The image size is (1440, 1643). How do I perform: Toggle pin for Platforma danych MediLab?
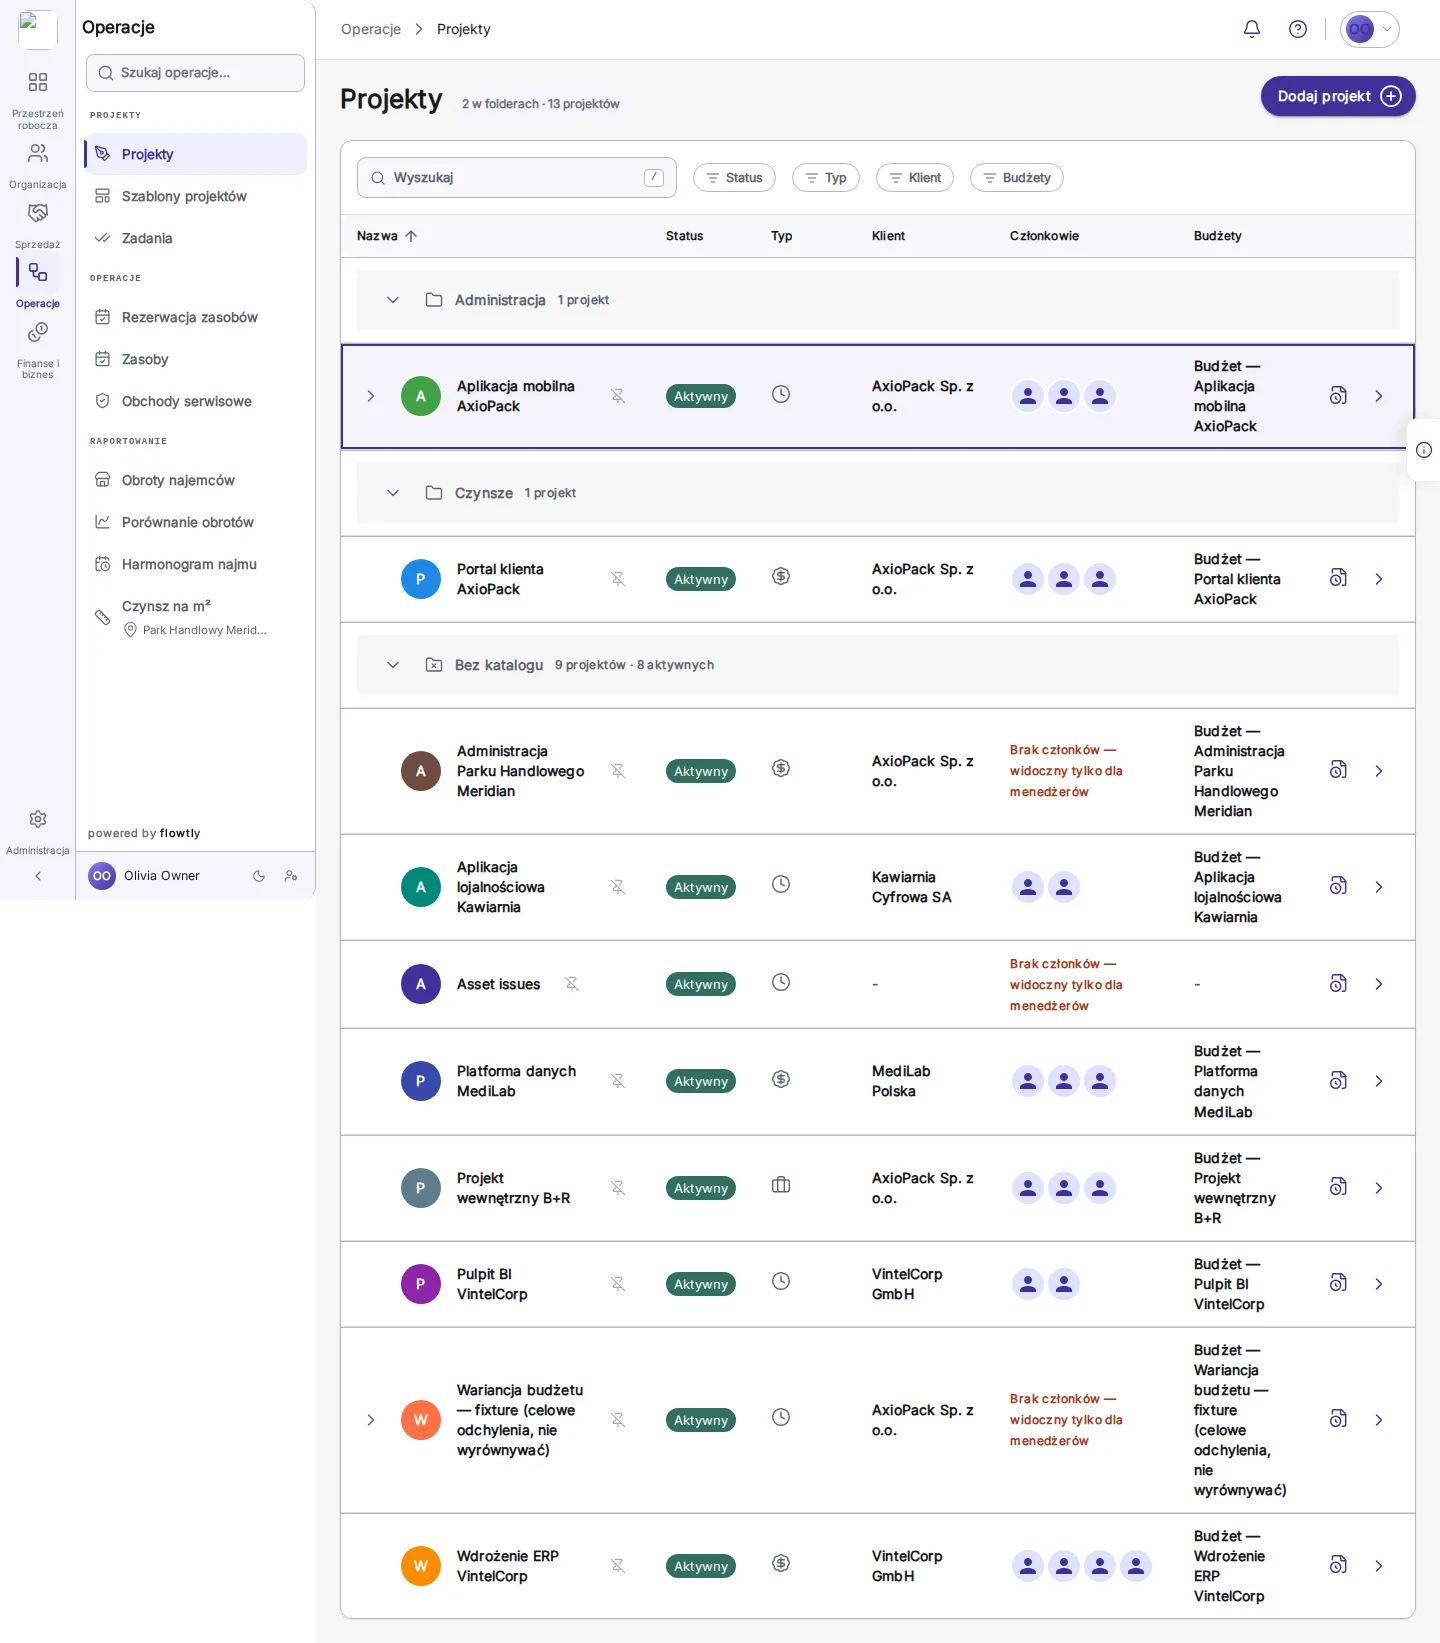[x=618, y=1081]
